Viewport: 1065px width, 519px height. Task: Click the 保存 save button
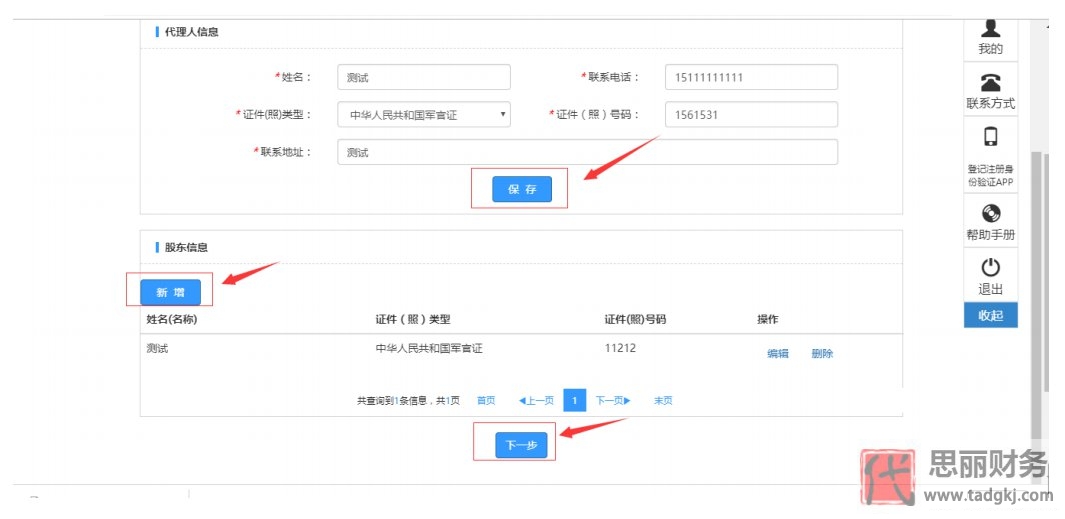pyautogui.click(x=522, y=189)
